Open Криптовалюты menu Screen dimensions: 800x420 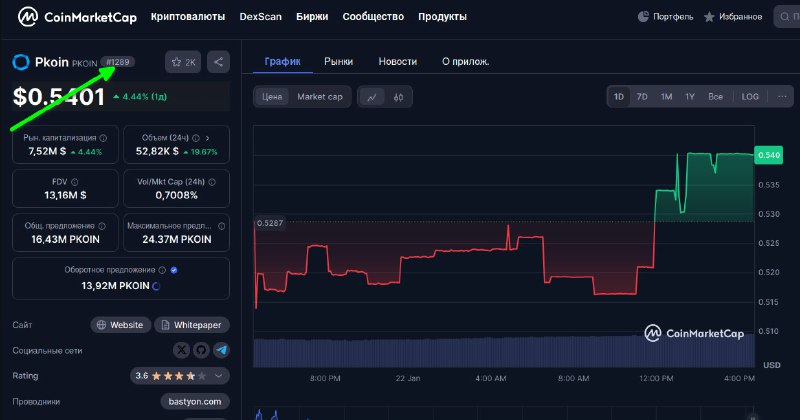coord(188,17)
